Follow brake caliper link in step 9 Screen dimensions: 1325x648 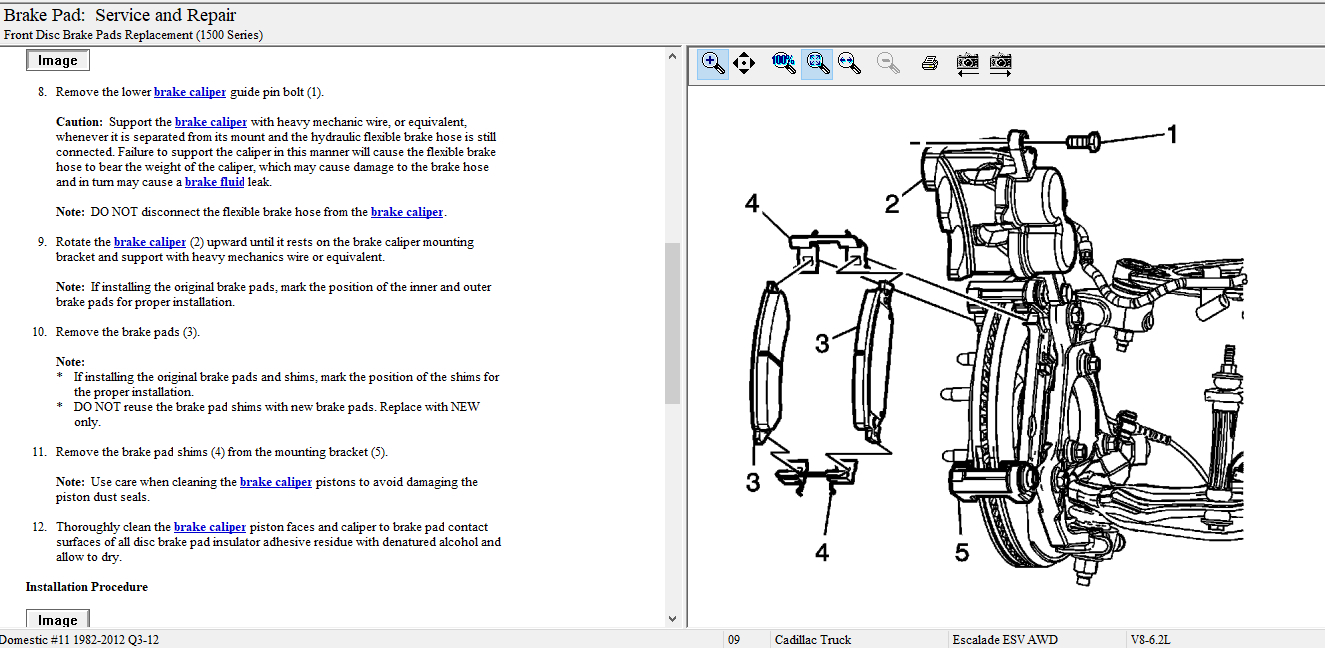click(x=150, y=242)
